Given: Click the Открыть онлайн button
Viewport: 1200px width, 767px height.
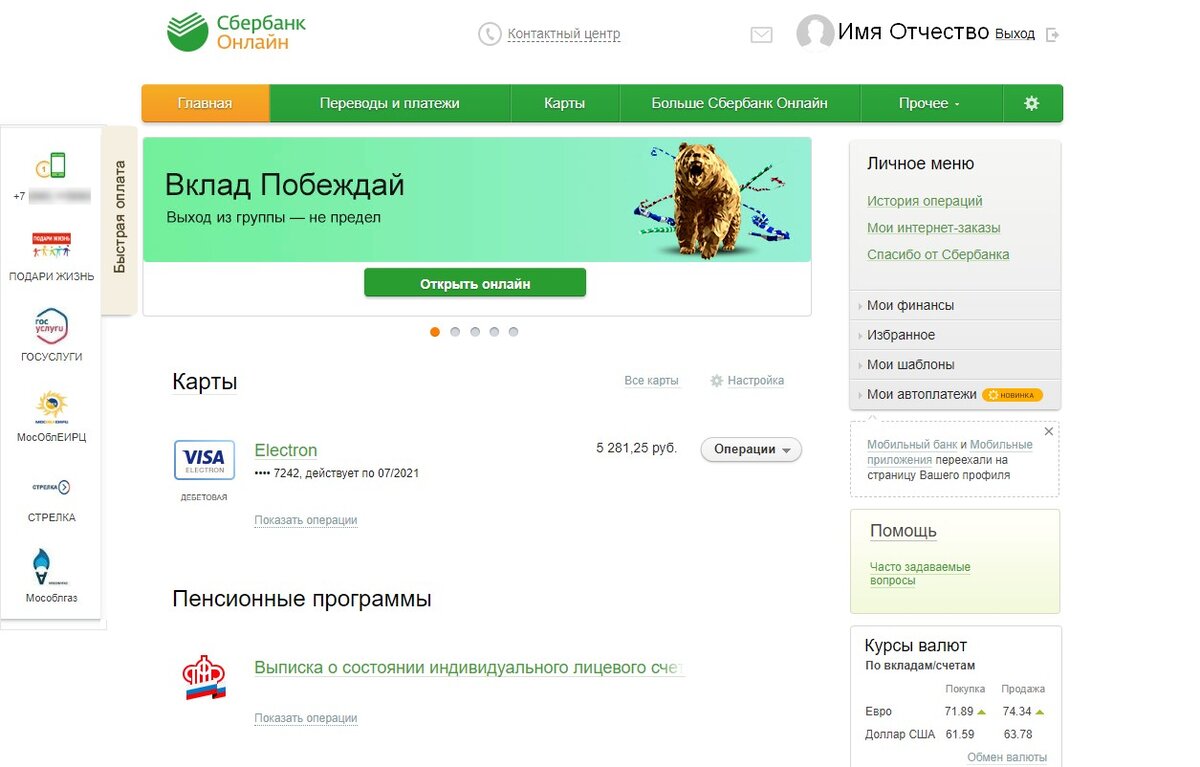Looking at the screenshot, I should [x=475, y=283].
